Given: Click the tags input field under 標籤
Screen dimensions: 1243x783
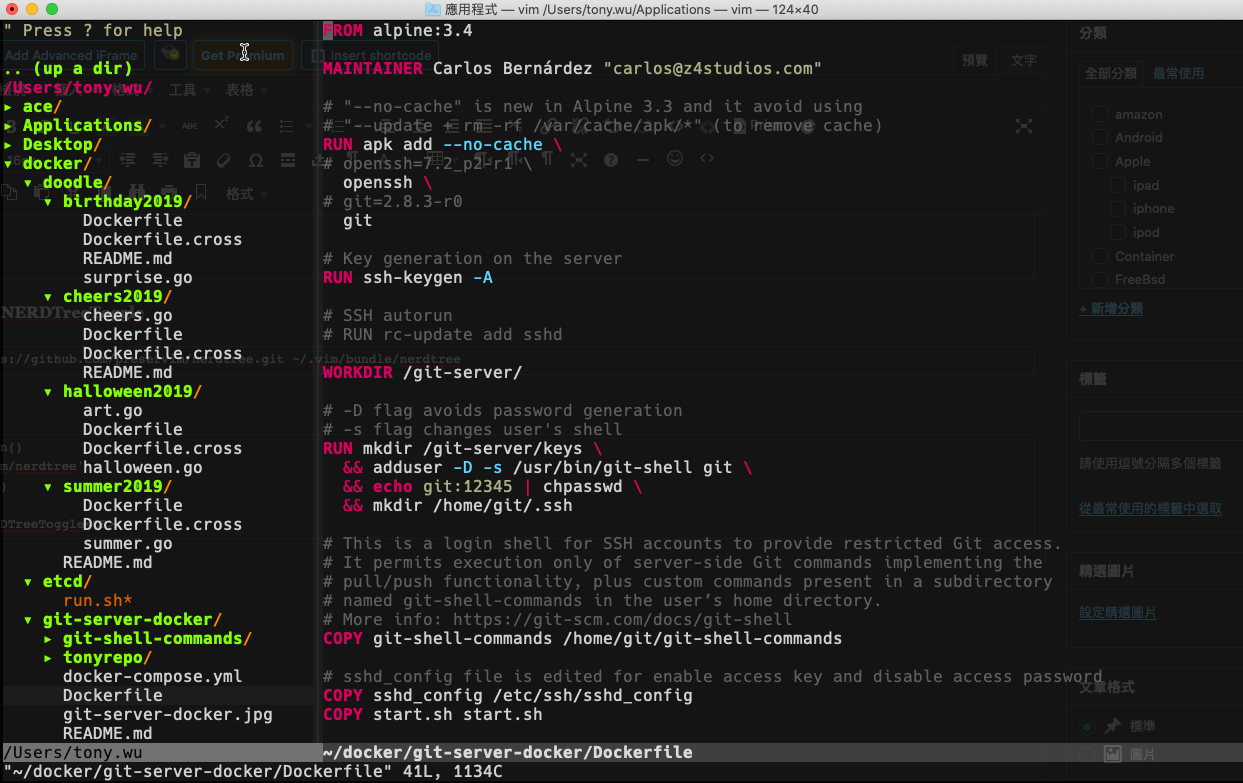Looking at the screenshot, I should click(x=1160, y=426).
